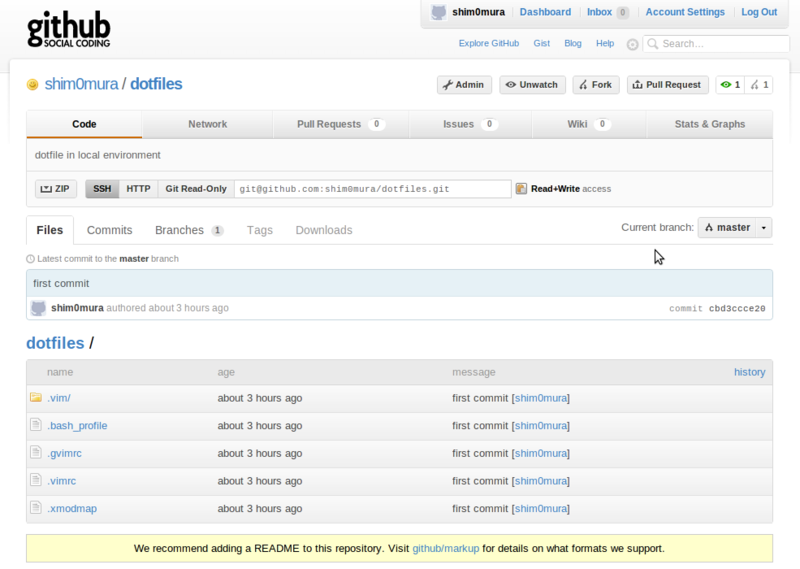Select the Commits subtab
800x569 pixels.
click(110, 230)
